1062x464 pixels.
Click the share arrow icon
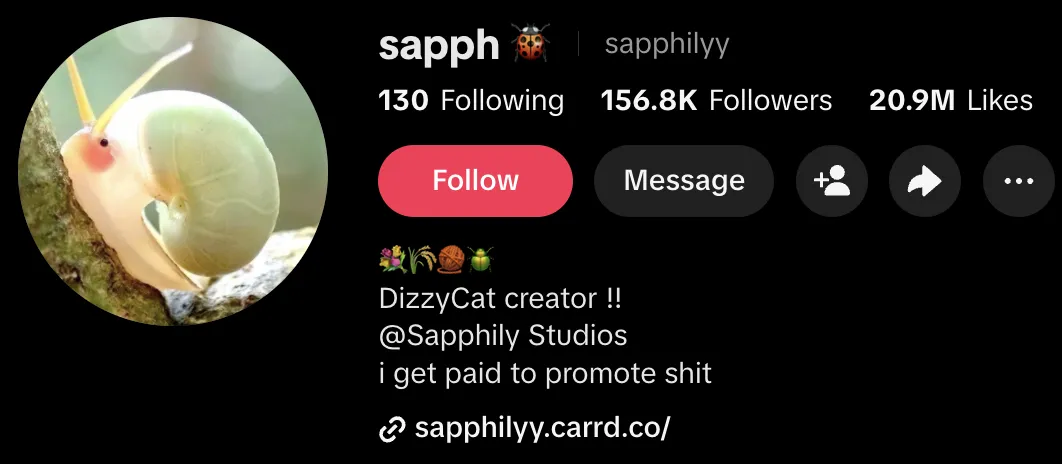[x=925, y=181]
